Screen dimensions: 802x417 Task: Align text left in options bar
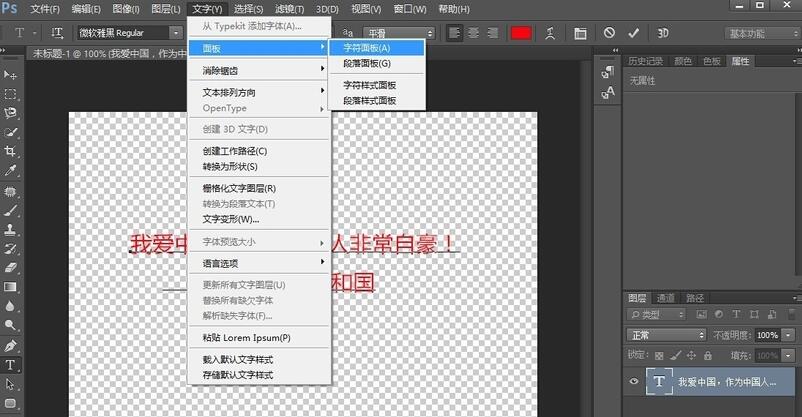point(454,33)
